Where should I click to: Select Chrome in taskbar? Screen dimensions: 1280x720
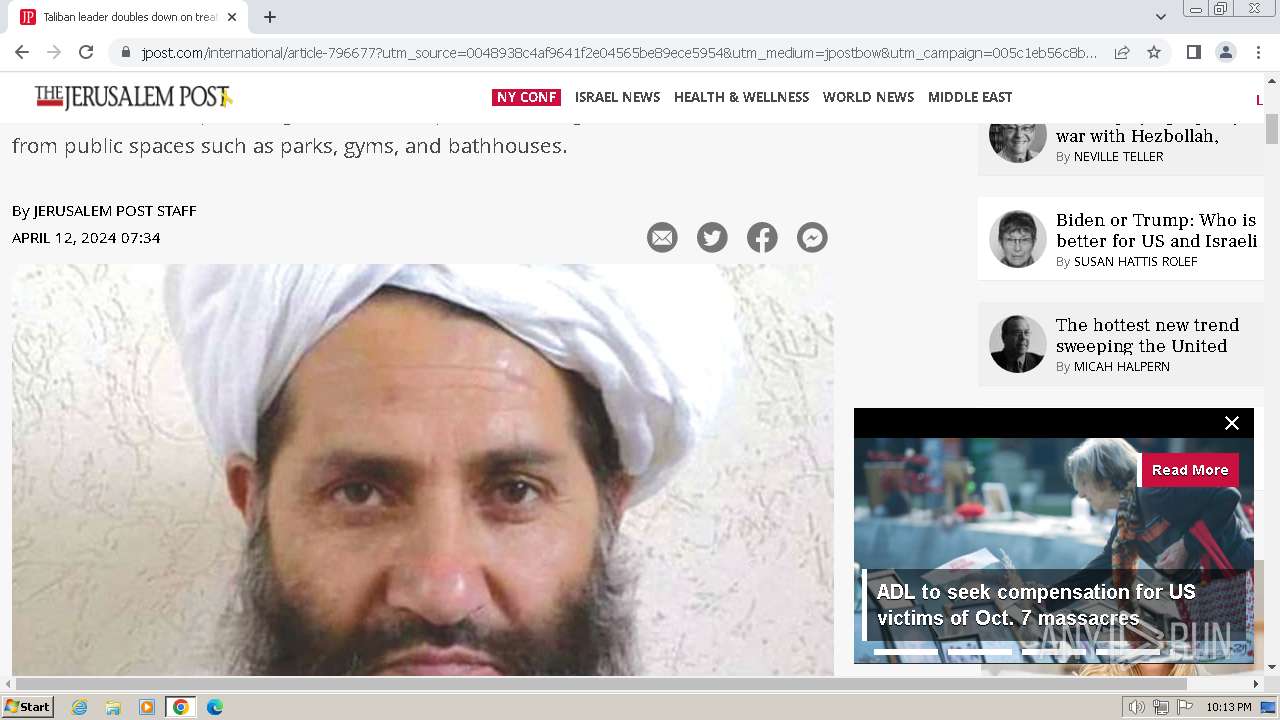click(x=181, y=707)
